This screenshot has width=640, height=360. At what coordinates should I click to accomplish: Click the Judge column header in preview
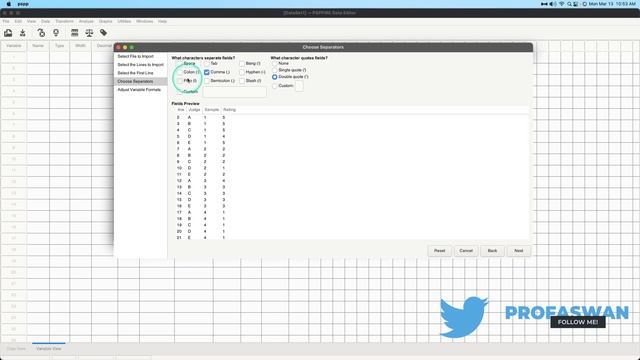[x=194, y=110]
